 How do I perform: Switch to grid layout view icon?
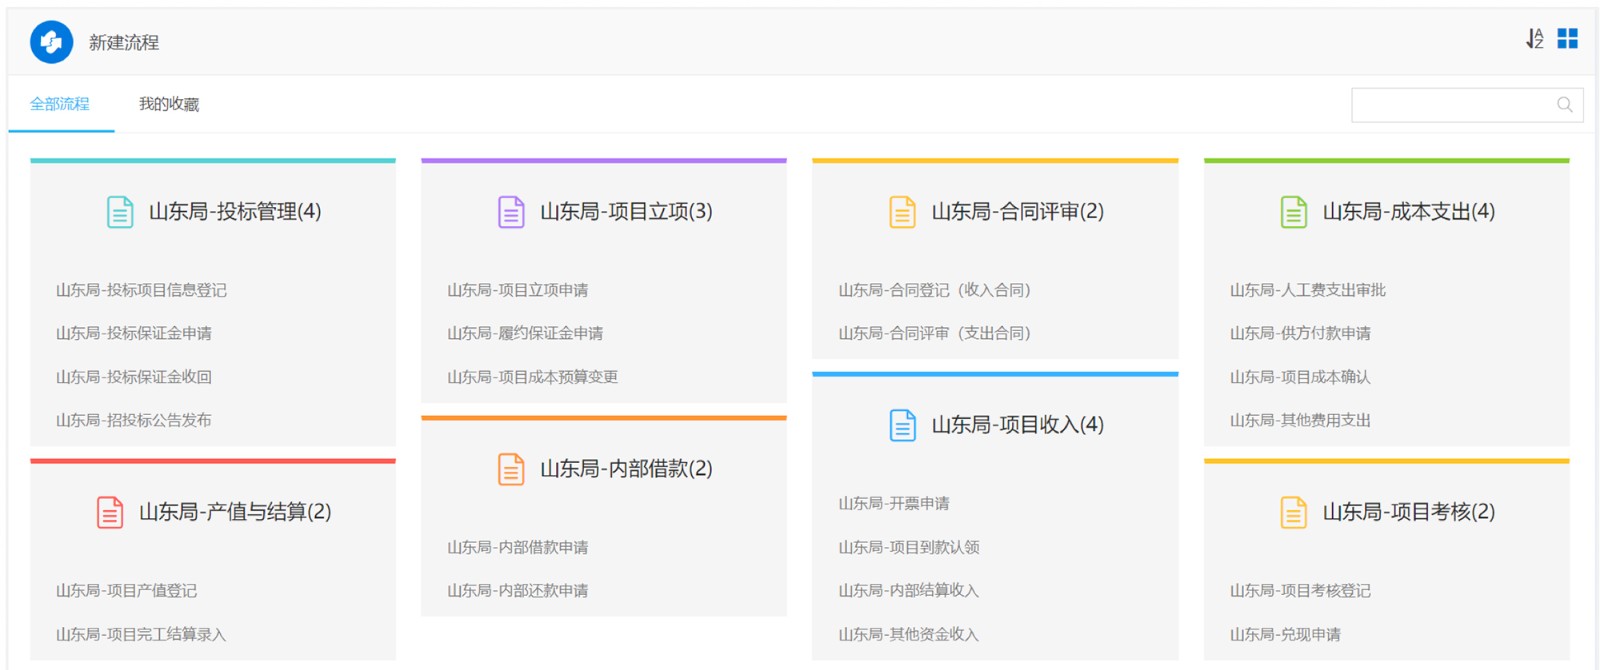[x=1568, y=38]
